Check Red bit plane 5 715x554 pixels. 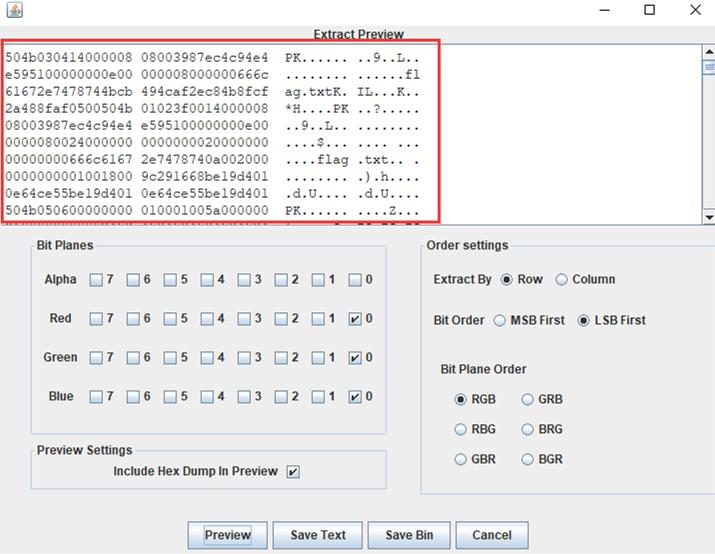[x=170, y=319]
